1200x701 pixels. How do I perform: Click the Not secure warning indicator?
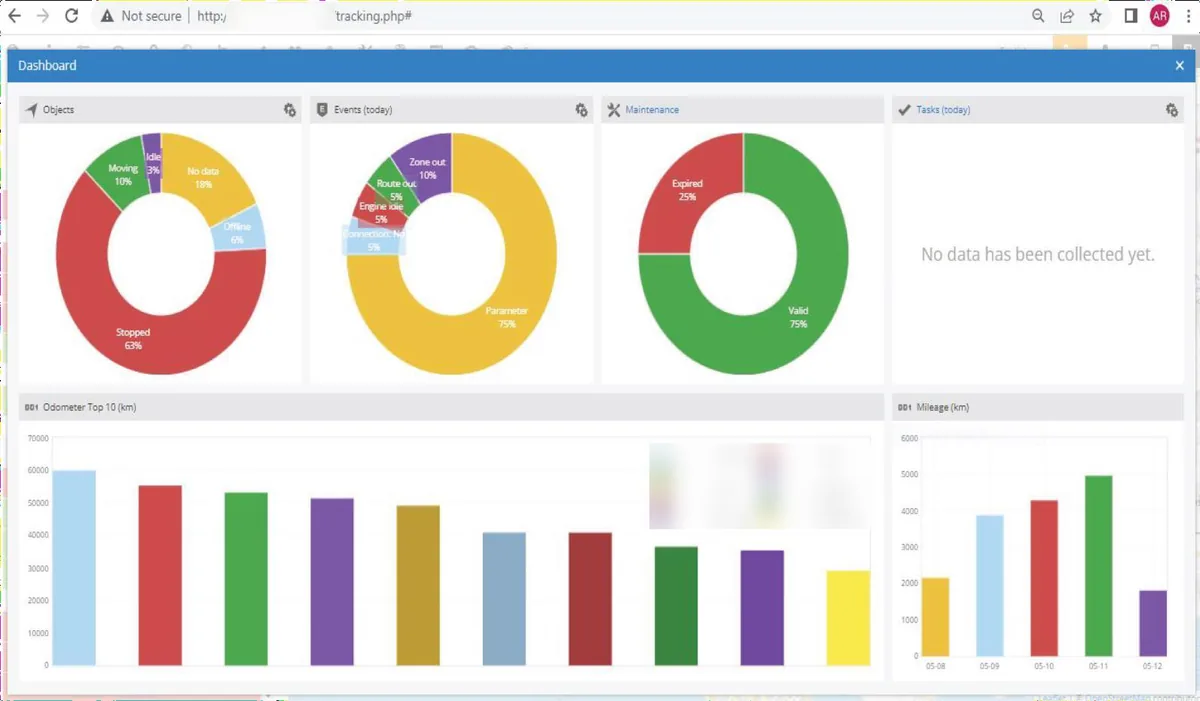pyautogui.click(x=141, y=16)
